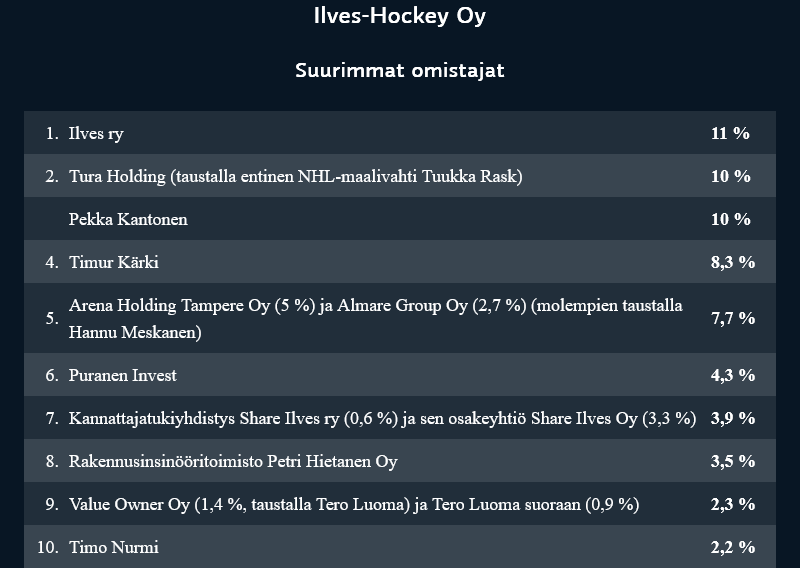Click the 2,3 % percentage value
Image resolution: width=800 pixels, height=568 pixels.
732,504
